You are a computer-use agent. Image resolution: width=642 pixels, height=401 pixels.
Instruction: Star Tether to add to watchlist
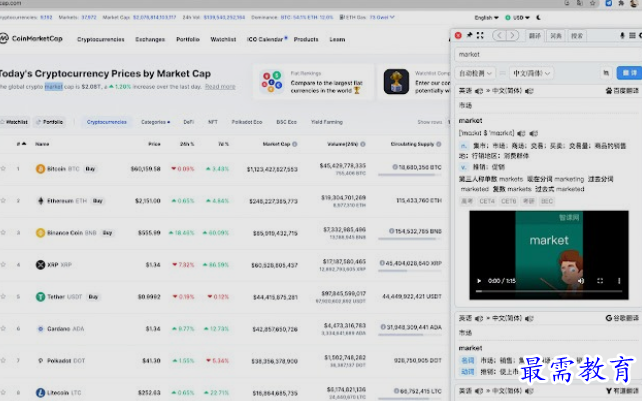(3, 297)
